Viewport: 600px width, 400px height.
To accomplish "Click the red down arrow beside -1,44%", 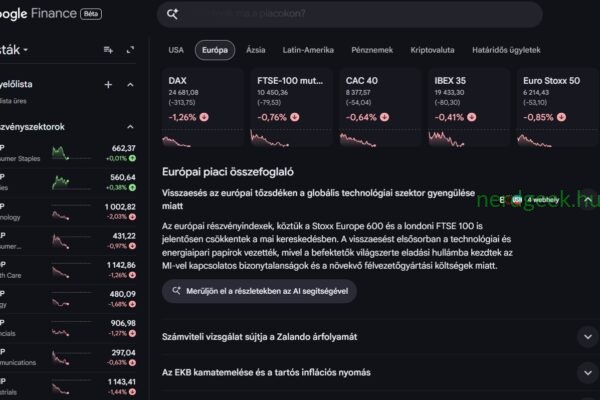I will 132,392.
